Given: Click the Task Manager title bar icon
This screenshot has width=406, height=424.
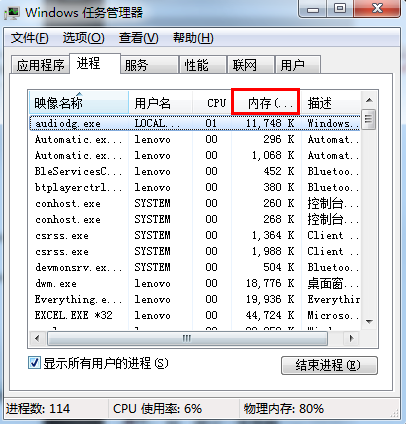Looking at the screenshot, I should pyautogui.click(x=13, y=13).
